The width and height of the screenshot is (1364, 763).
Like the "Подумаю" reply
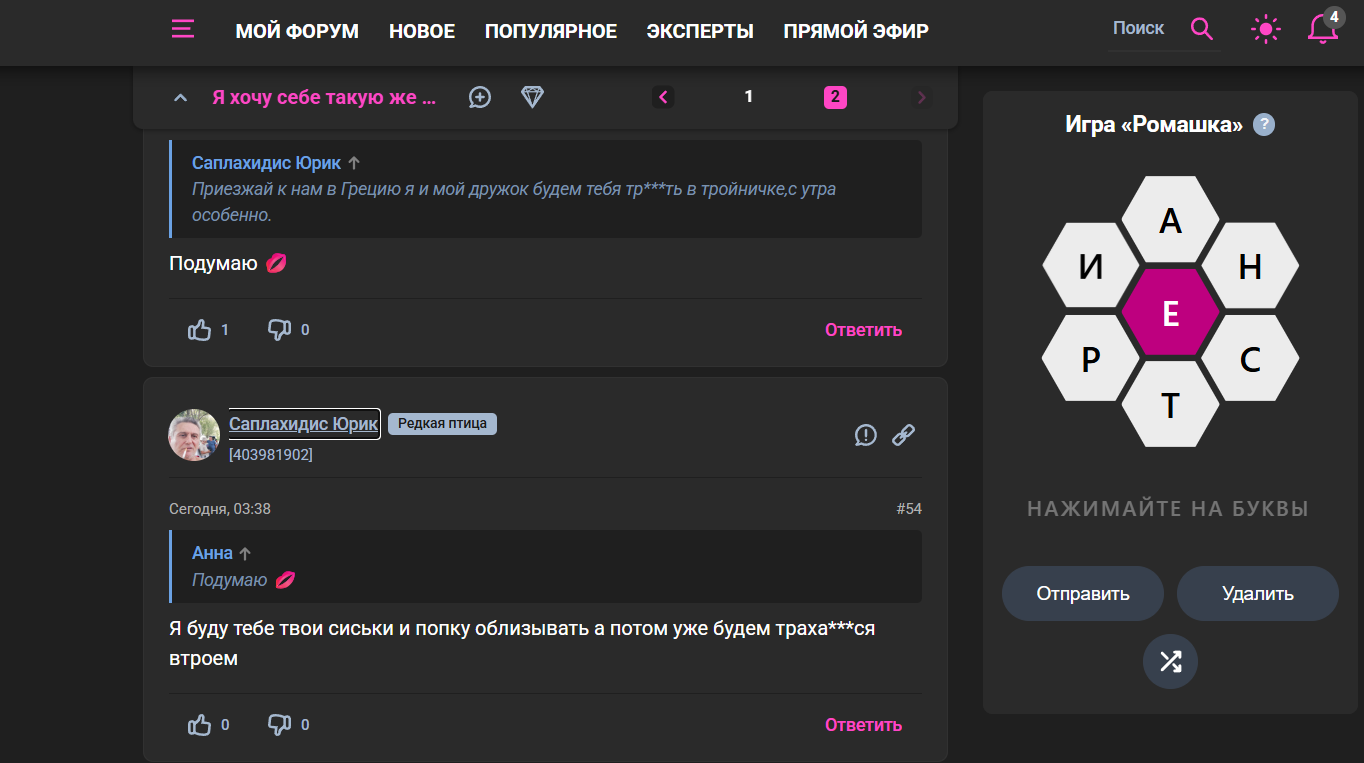(200, 330)
